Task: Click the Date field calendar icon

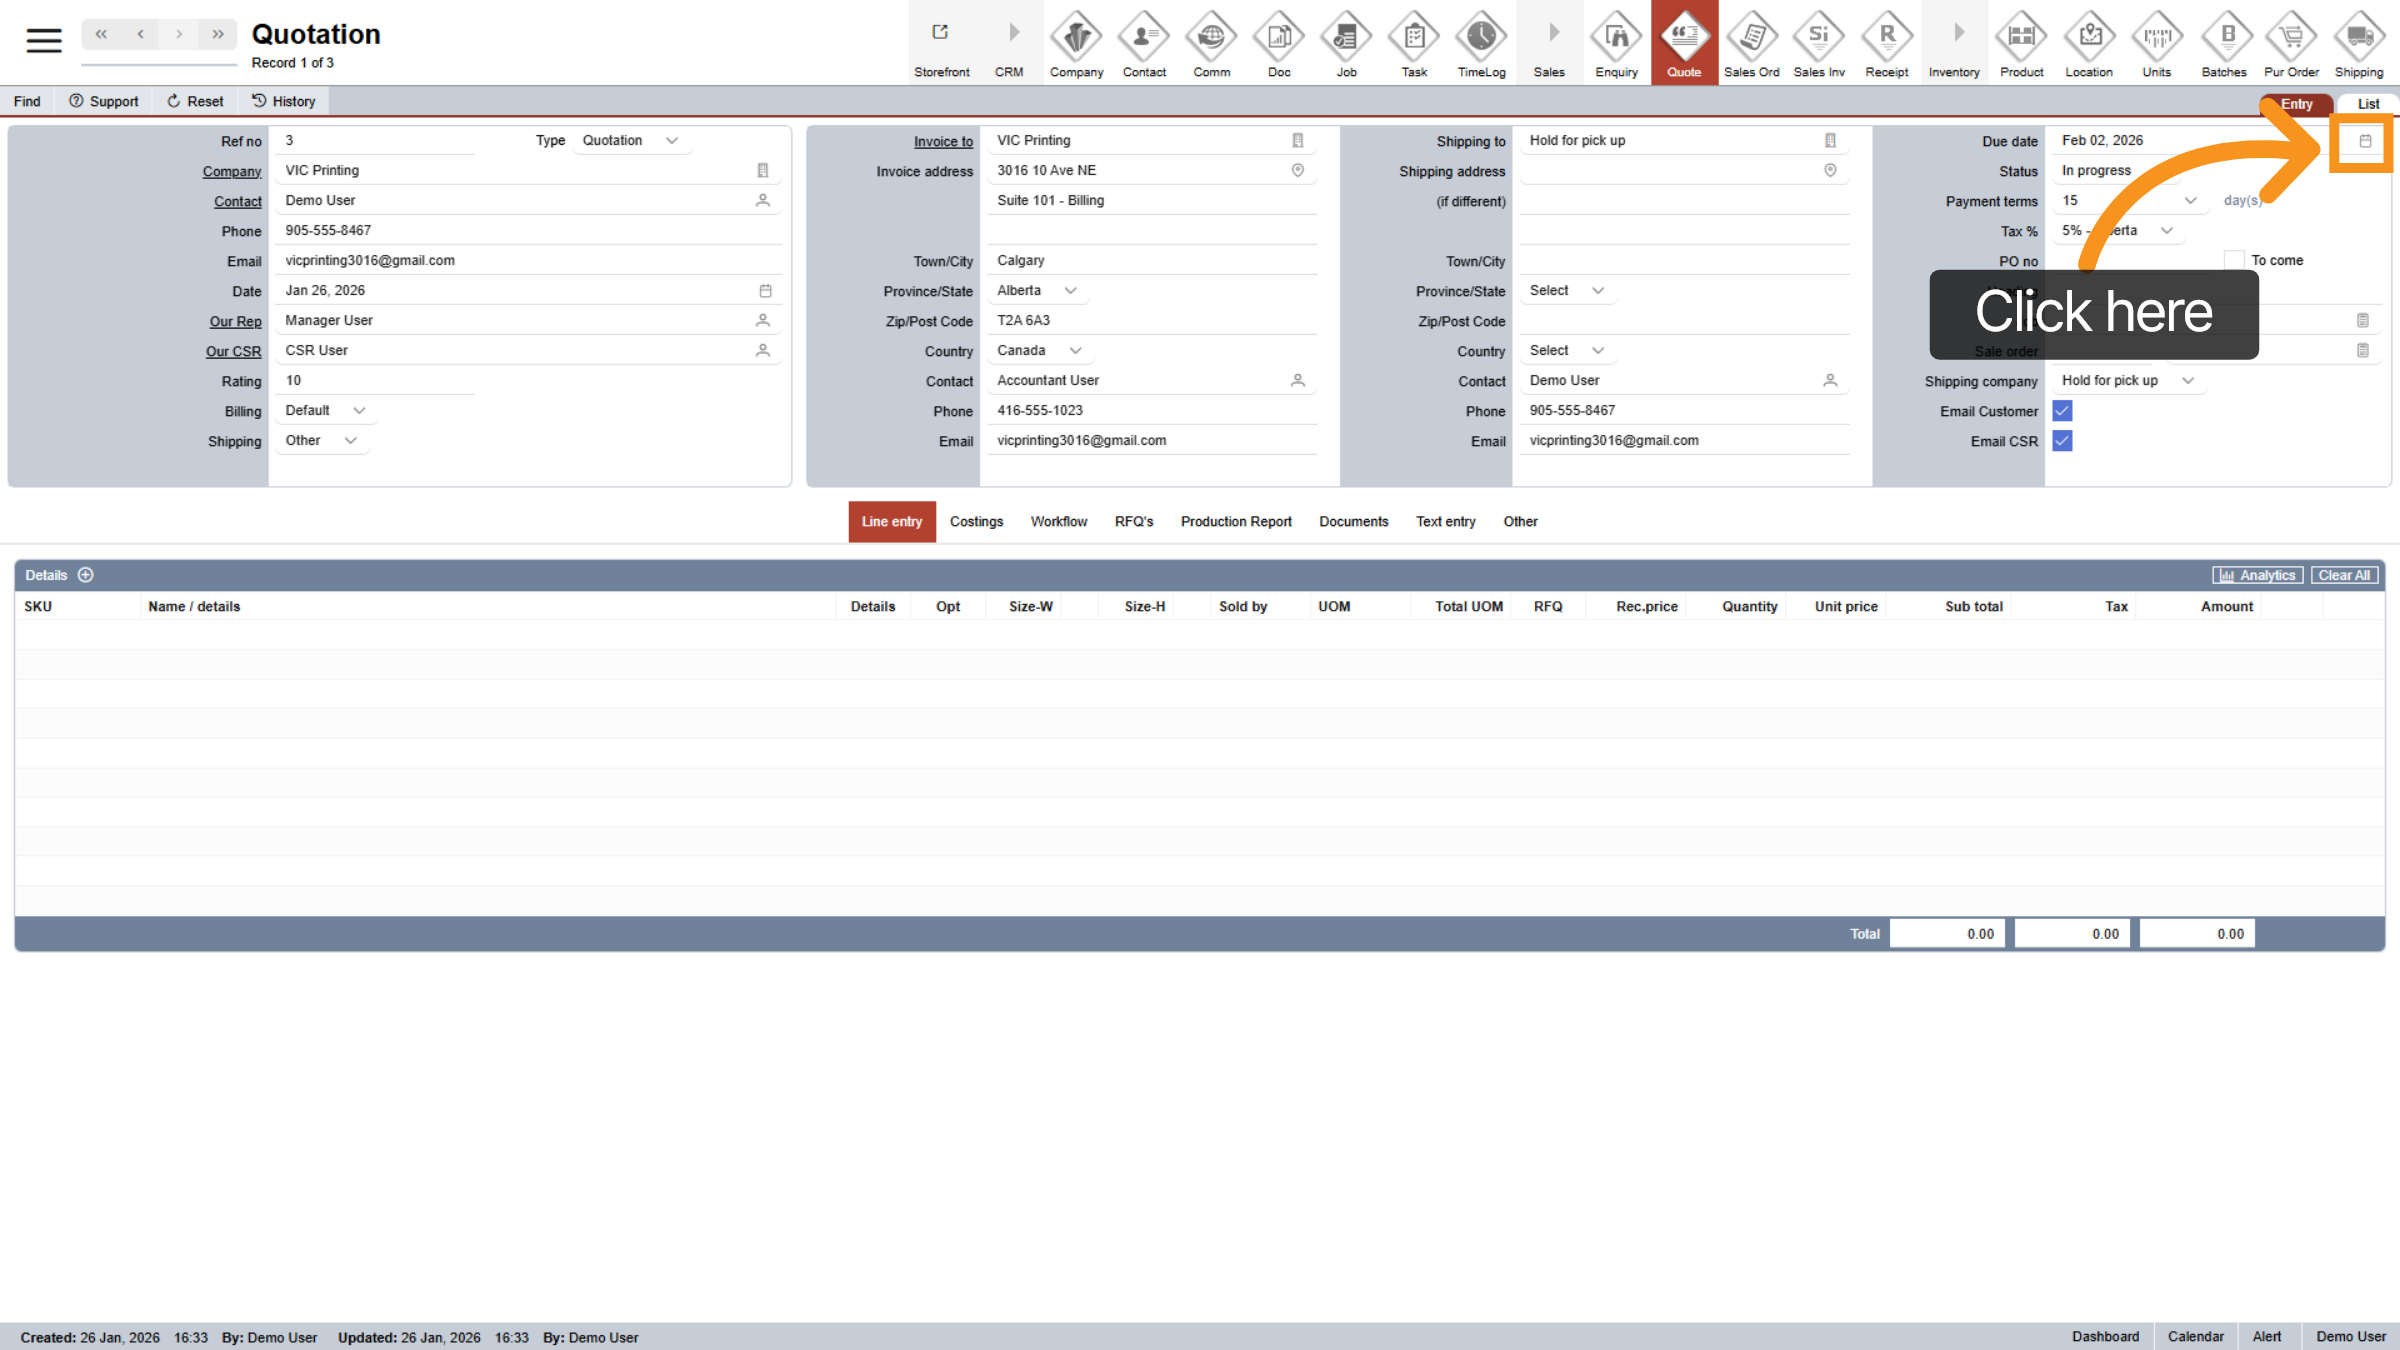Action: click(765, 291)
